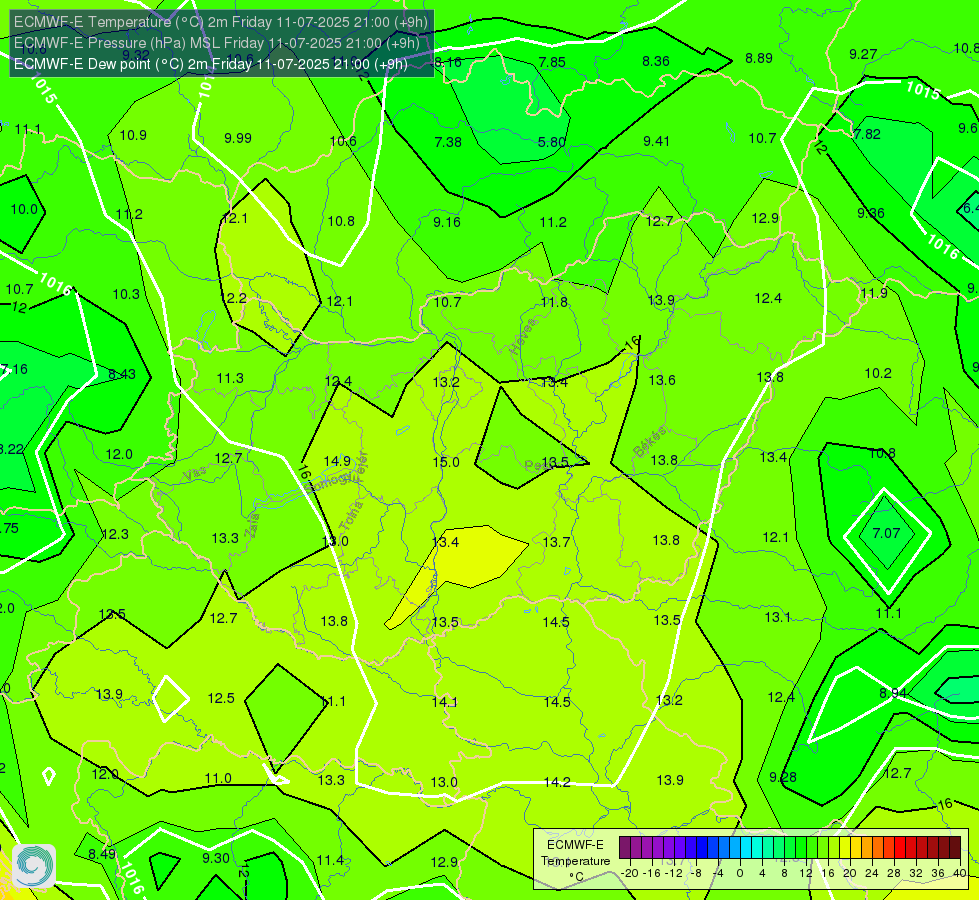979x900 pixels.
Task: Select the ECMWF-E Temperature 2m legend line
Action: [x=221, y=22]
